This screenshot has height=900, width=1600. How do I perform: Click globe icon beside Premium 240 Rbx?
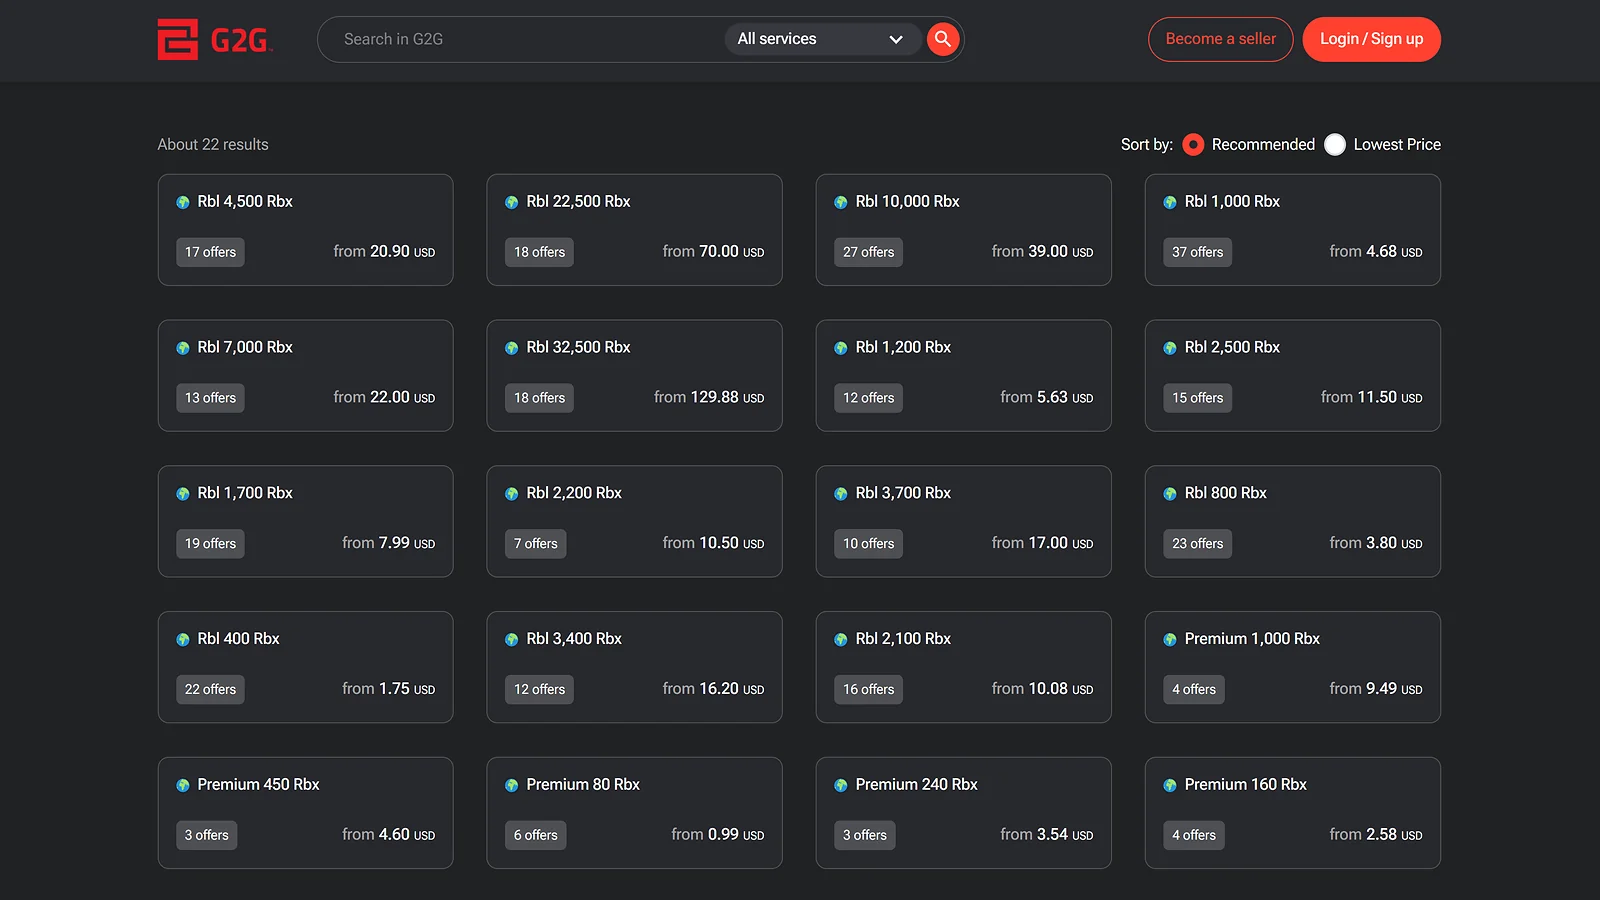841,786
